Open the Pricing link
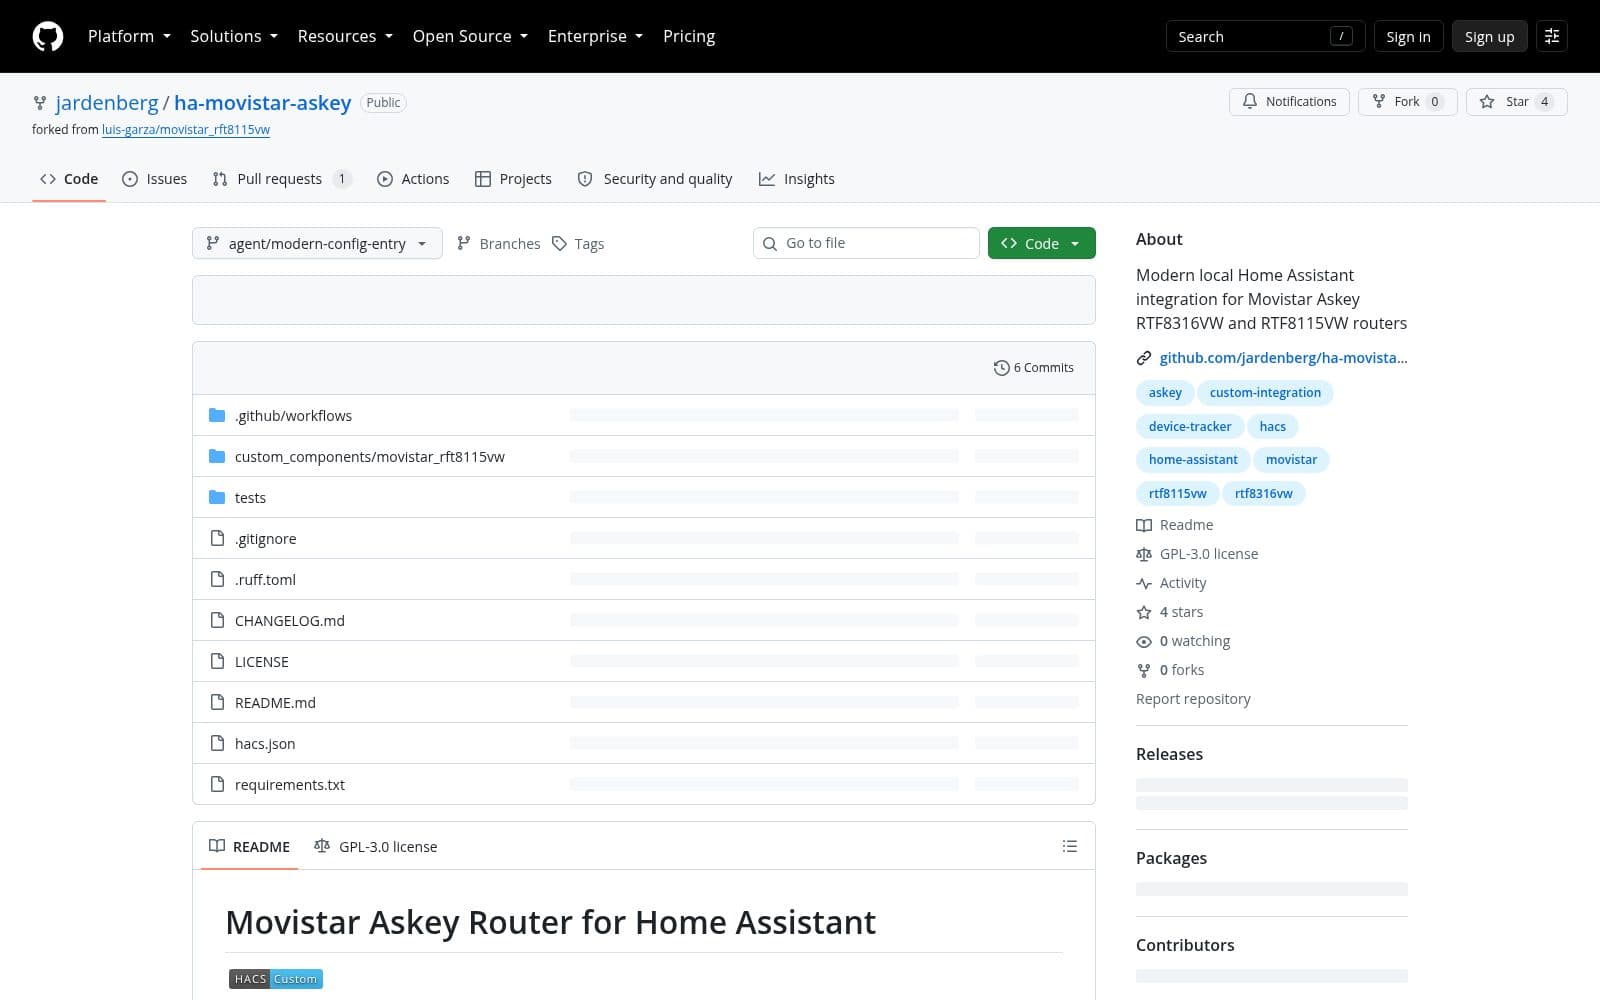1600x1000 pixels. point(689,36)
